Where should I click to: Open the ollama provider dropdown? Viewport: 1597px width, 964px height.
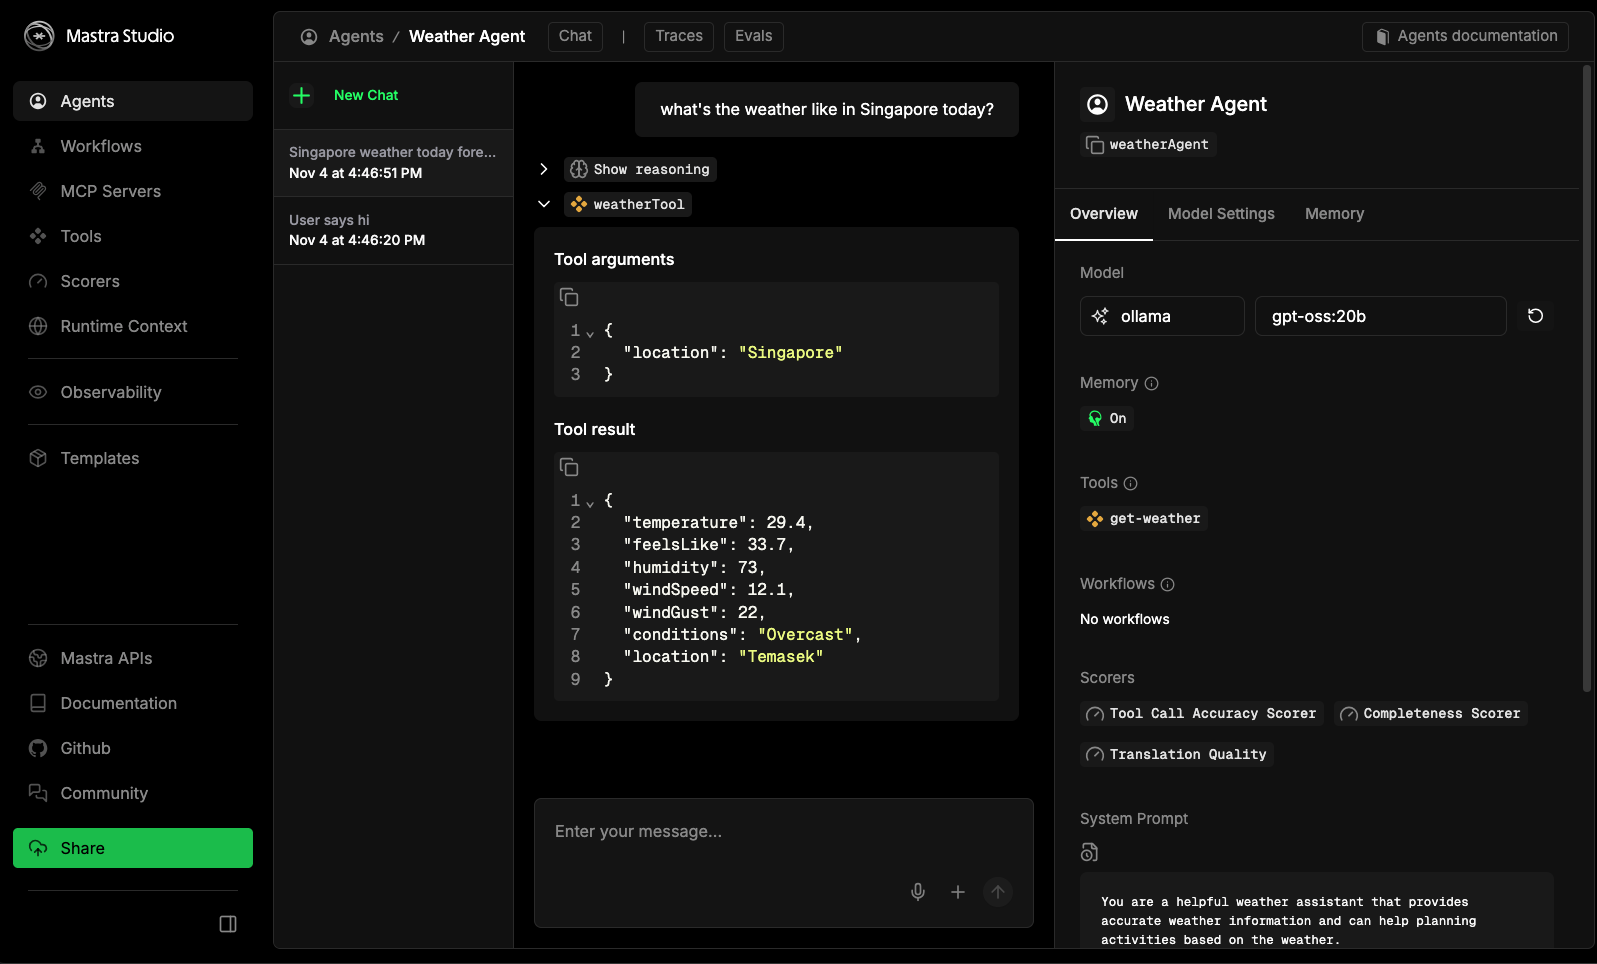click(x=1162, y=316)
